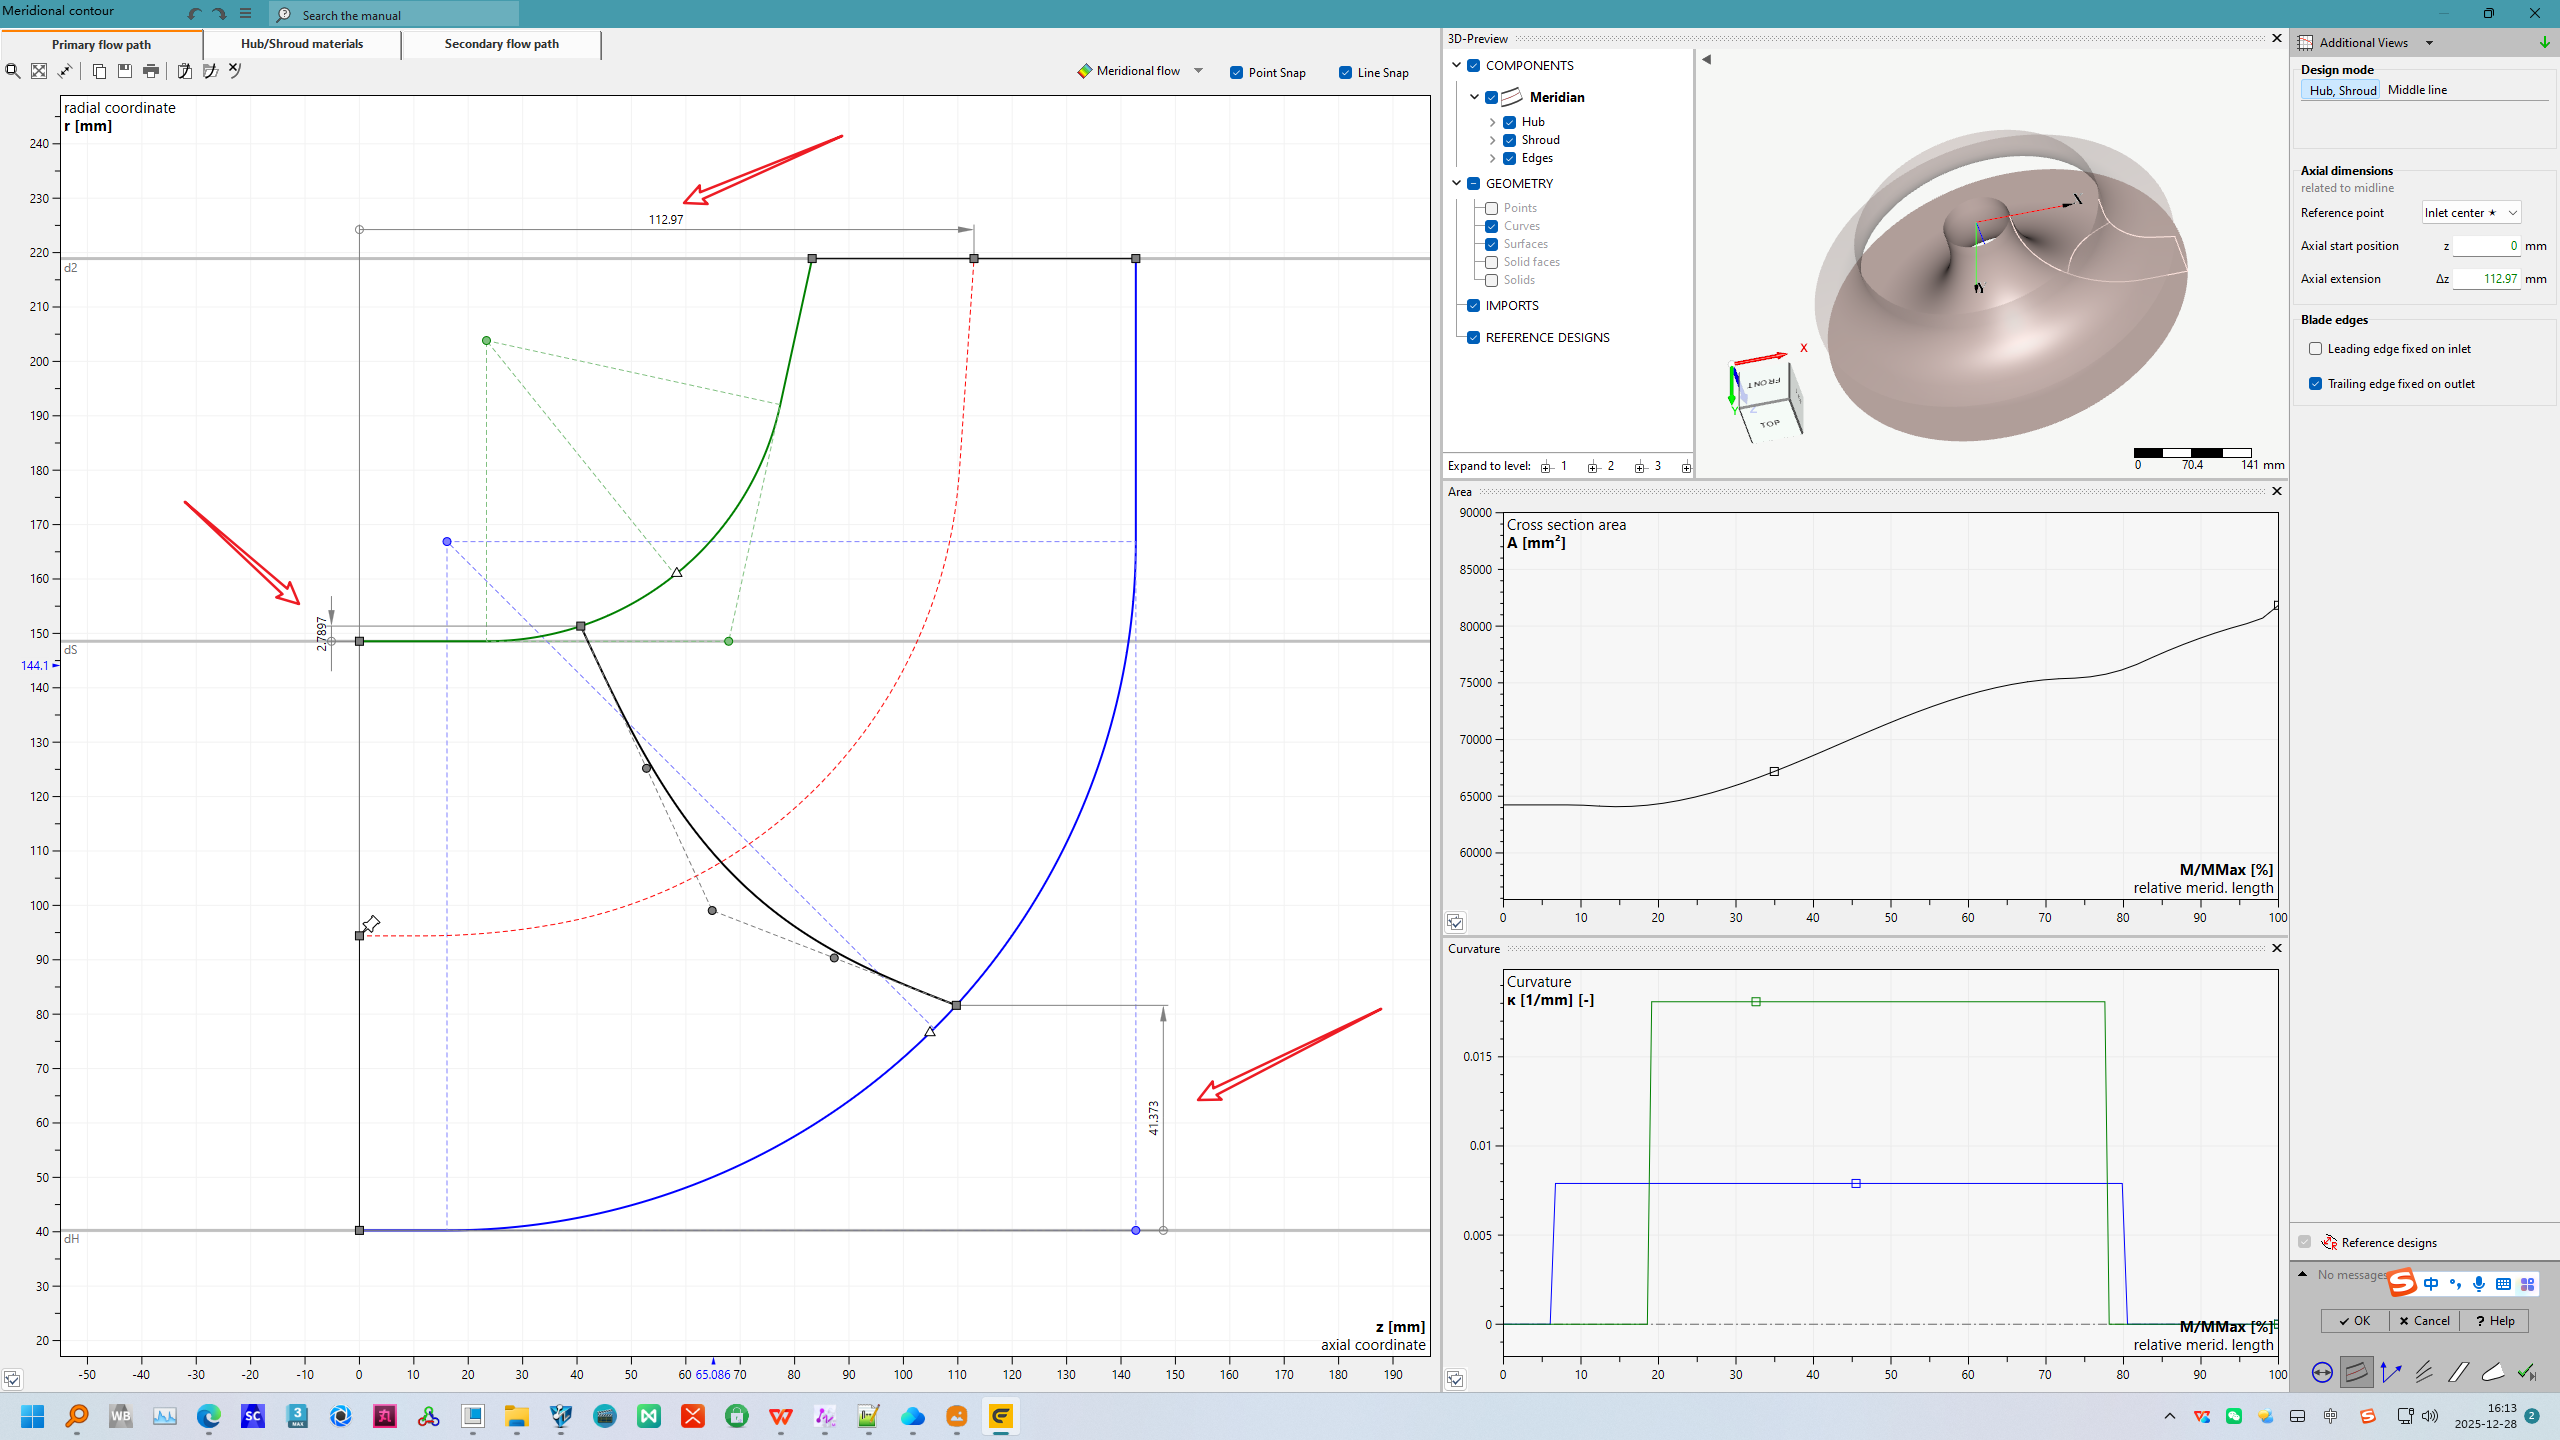The width and height of the screenshot is (2560, 1440).
Task: Click the zoom window magnifier icon
Action: coord(13,71)
